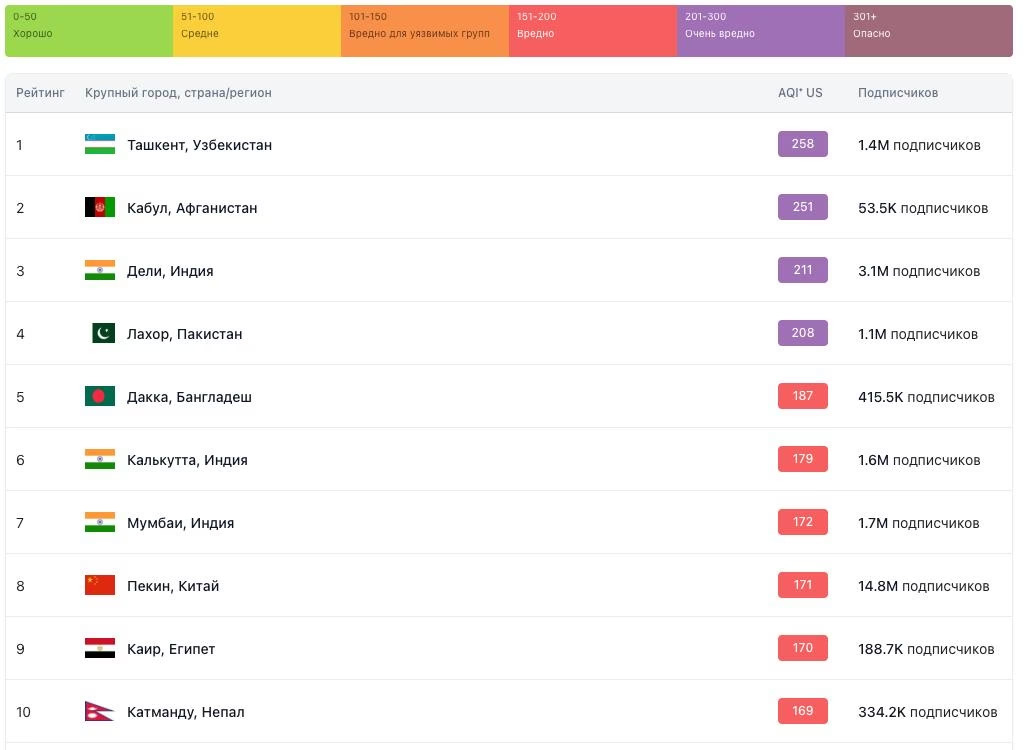The height and width of the screenshot is (750, 1028).
Task: Open the Мумбаи, Индия city link
Action: pyautogui.click(x=180, y=523)
